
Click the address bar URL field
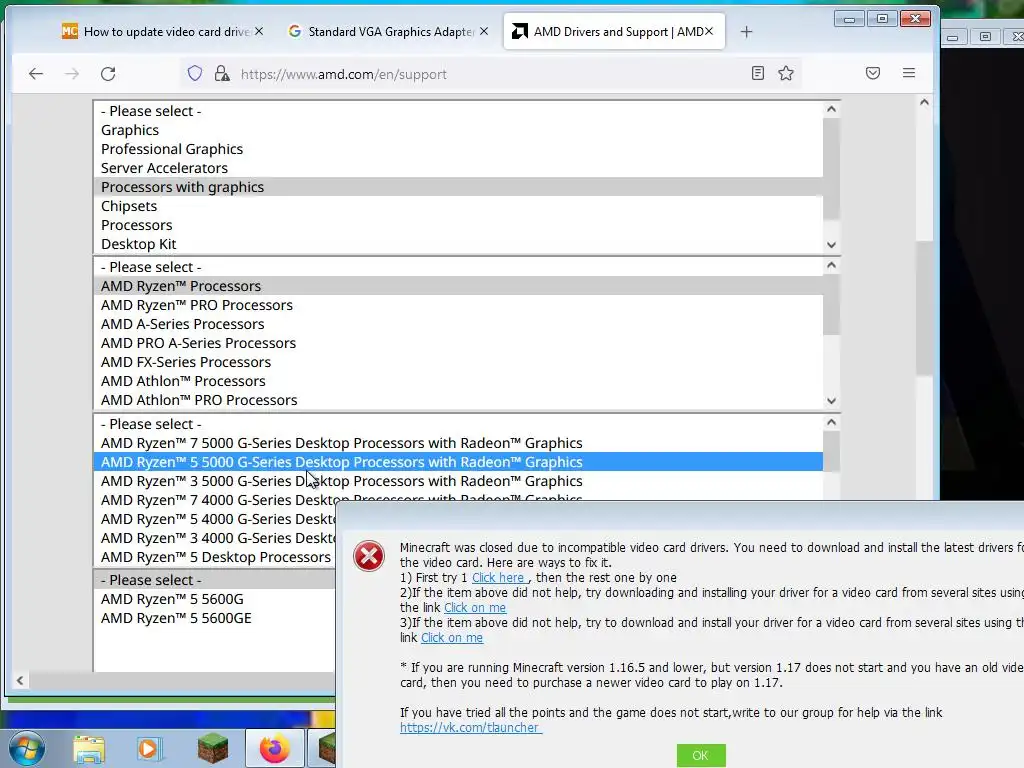490,74
